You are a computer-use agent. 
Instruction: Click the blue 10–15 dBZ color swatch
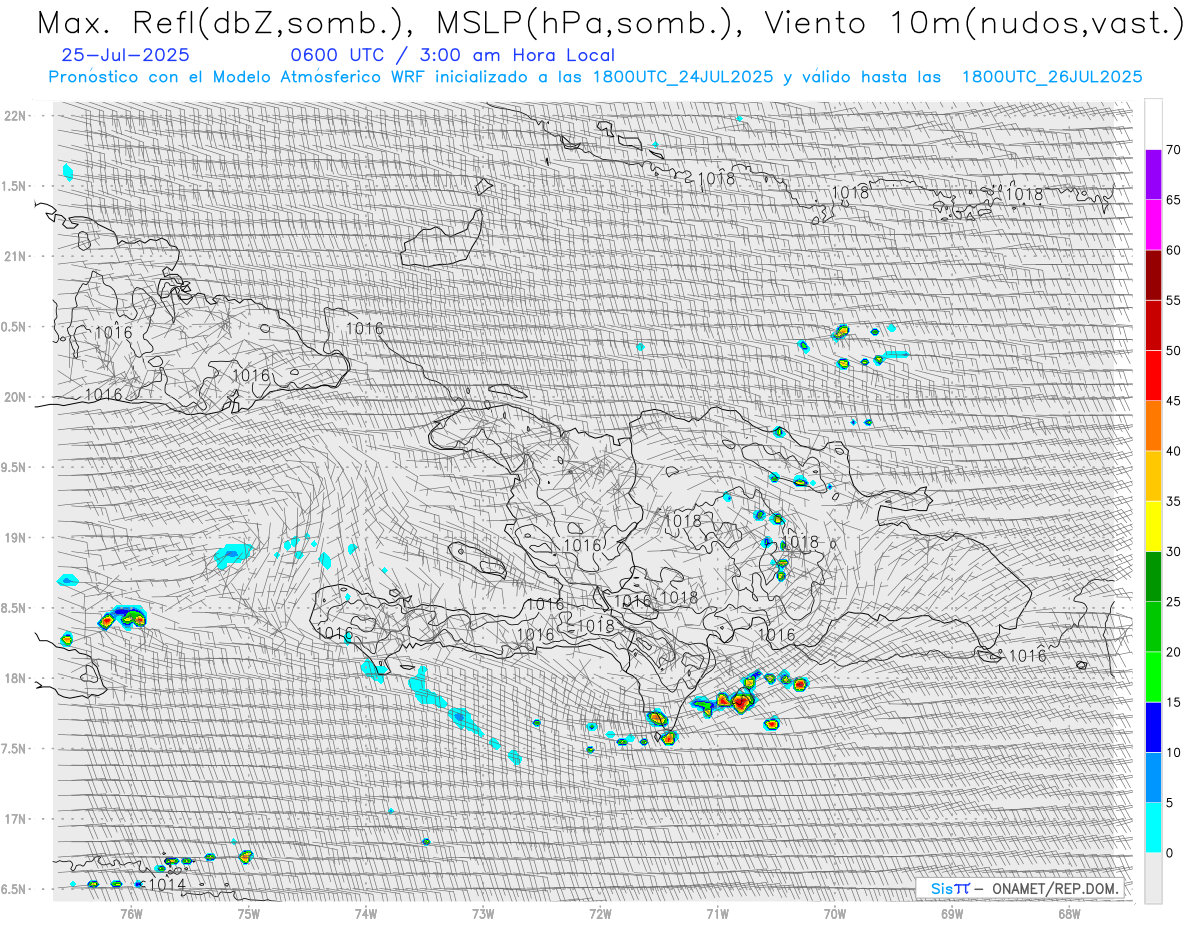click(x=1153, y=727)
